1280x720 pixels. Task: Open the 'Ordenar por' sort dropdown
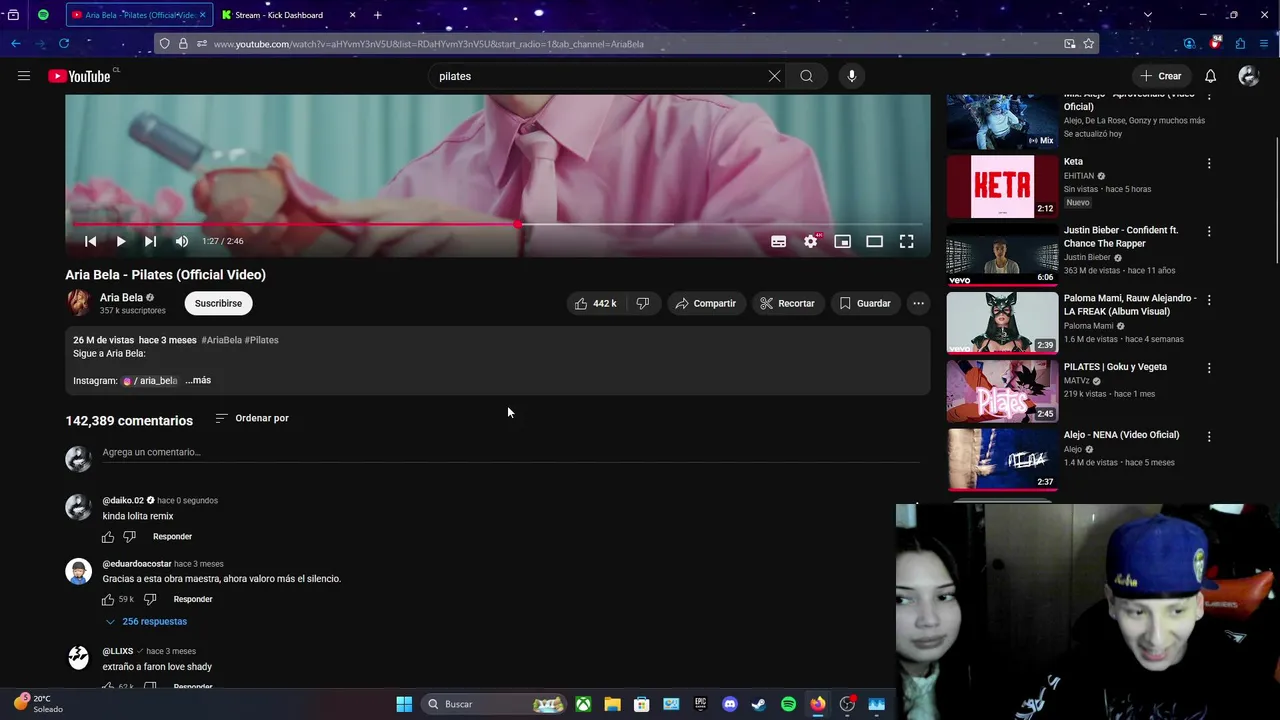(x=252, y=418)
